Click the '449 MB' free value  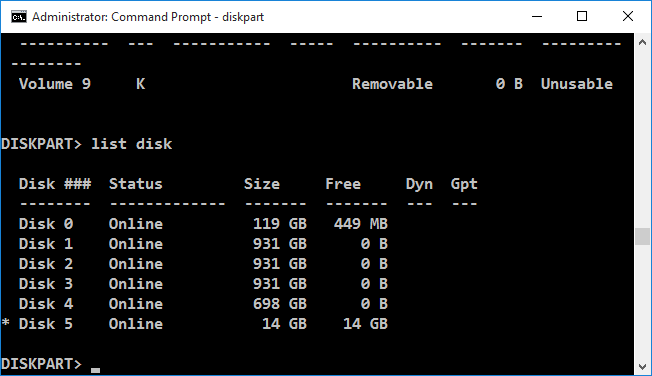coord(361,224)
